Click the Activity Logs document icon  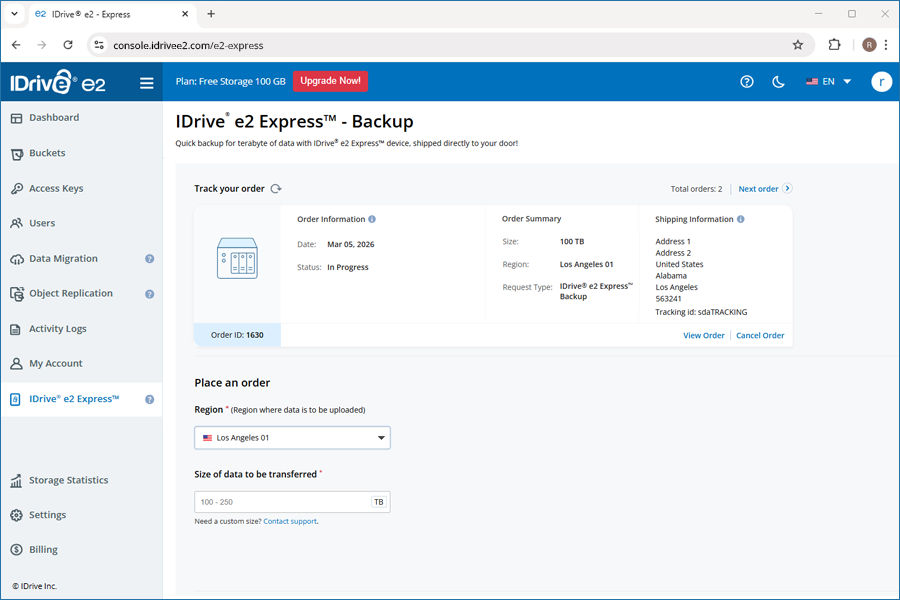click(16, 330)
